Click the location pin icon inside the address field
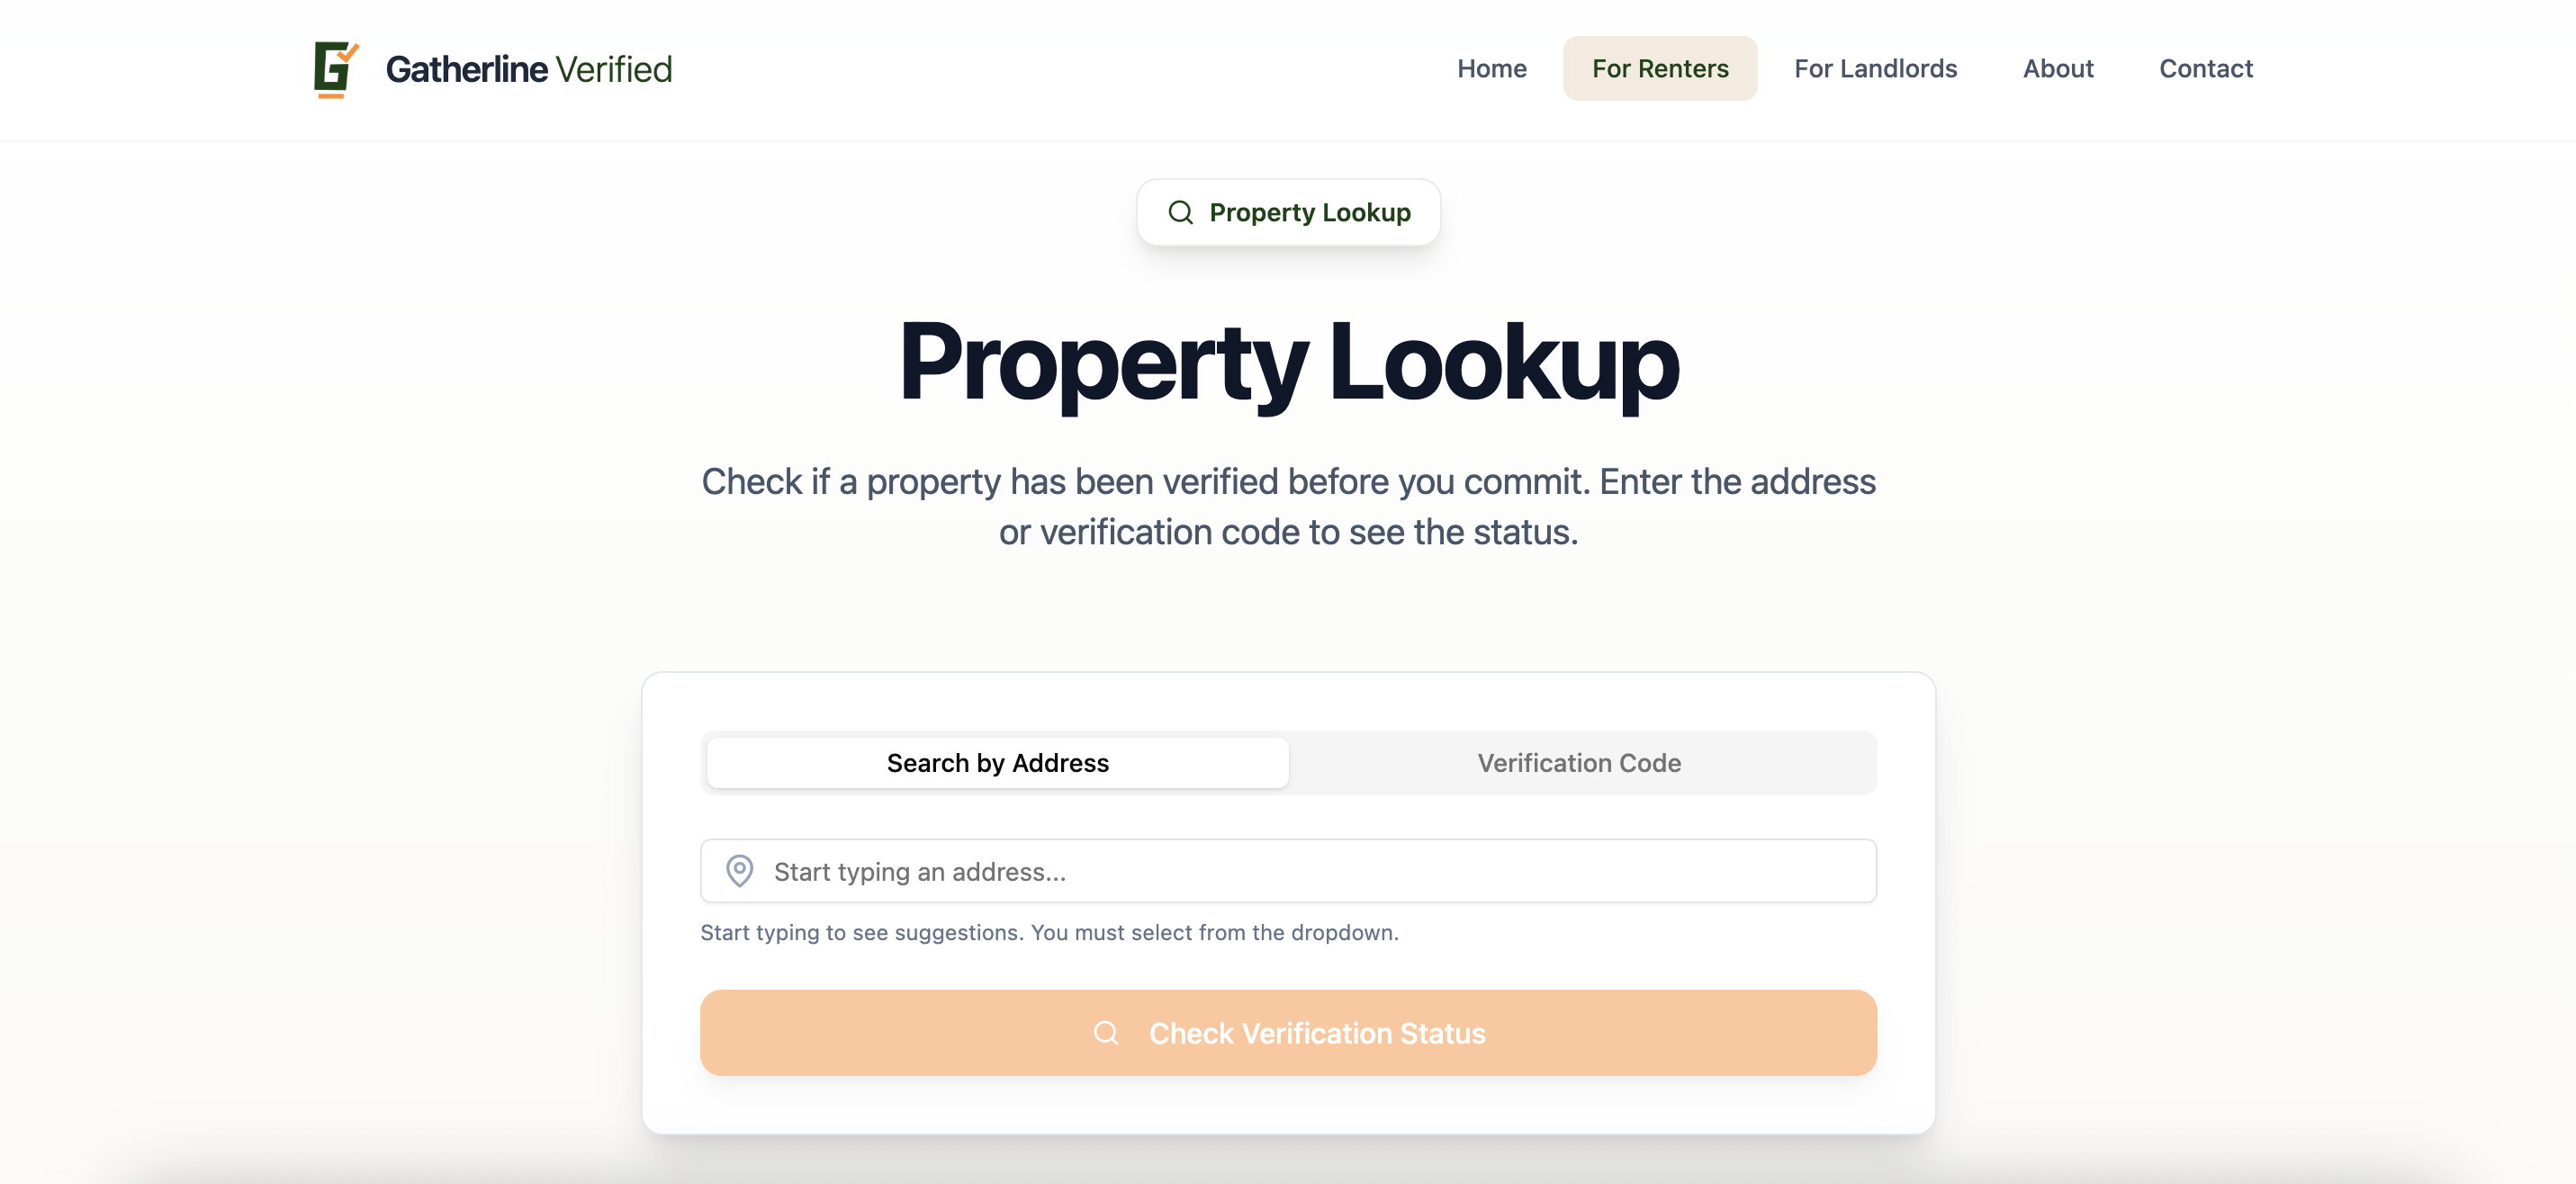The width and height of the screenshot is (2576, 1184). coord(740,871)
